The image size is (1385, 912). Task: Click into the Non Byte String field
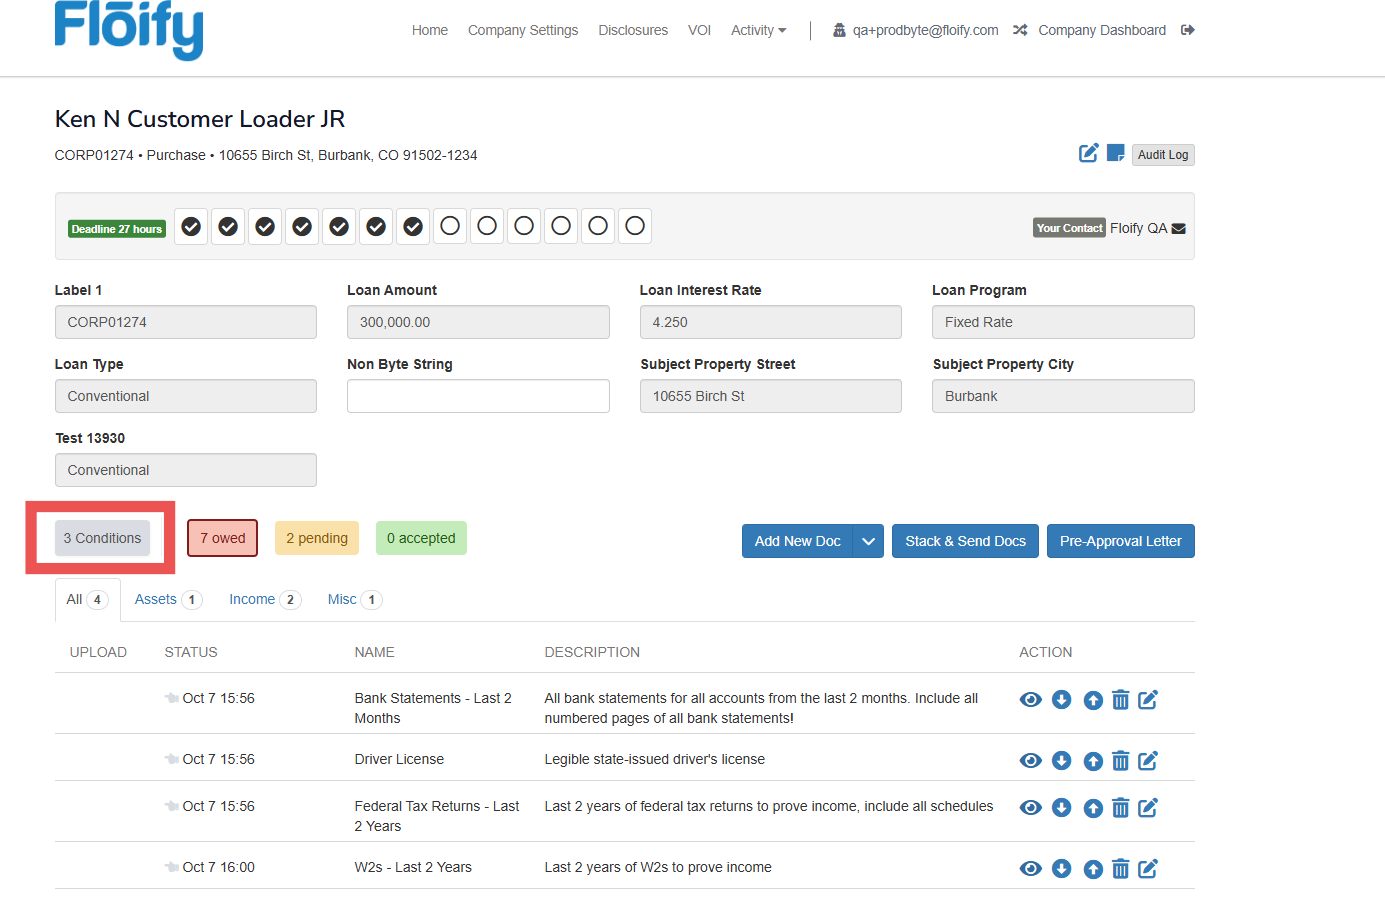click(478, 396)
